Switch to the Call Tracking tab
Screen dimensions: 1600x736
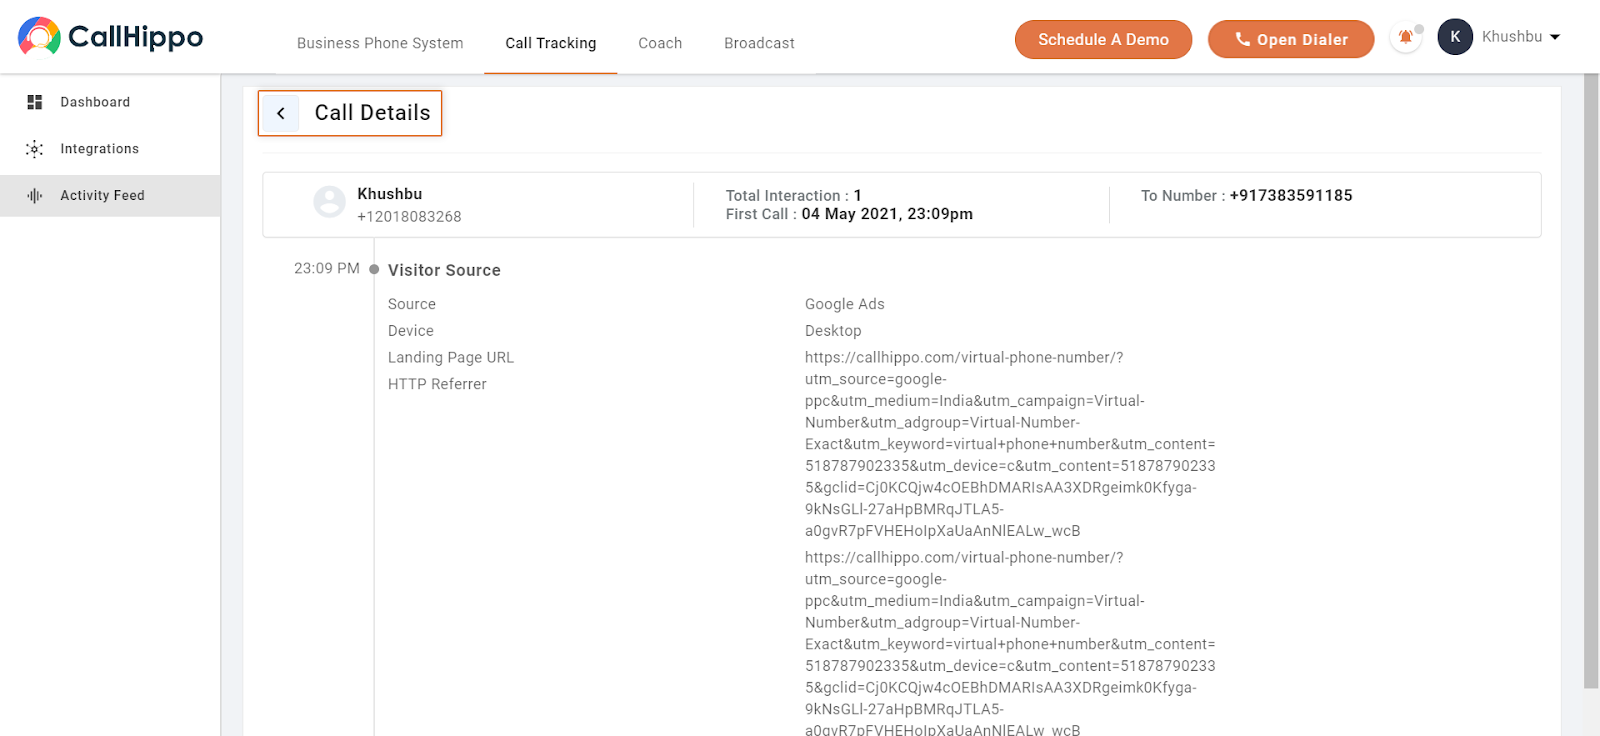pyautogui.click(x=551, y=43)
